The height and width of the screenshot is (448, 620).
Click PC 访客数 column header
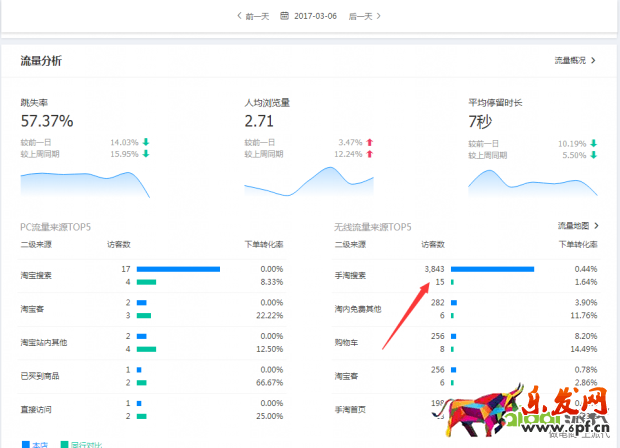[119, 245]
